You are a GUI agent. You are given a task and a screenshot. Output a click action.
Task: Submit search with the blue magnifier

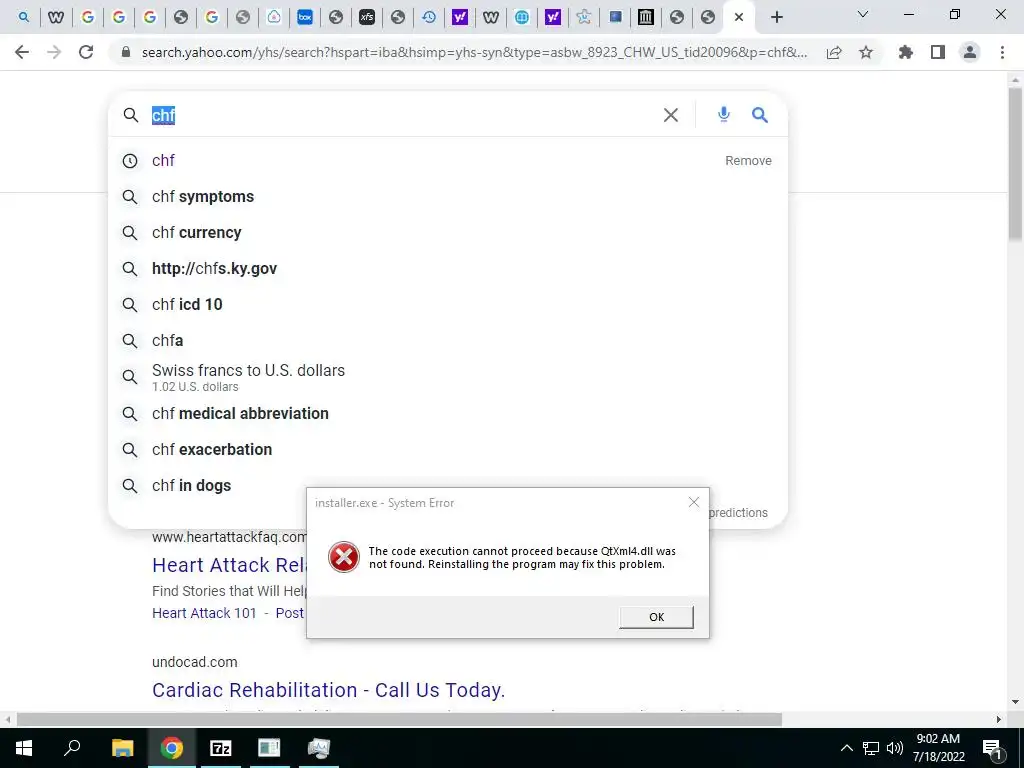point(760,115)
